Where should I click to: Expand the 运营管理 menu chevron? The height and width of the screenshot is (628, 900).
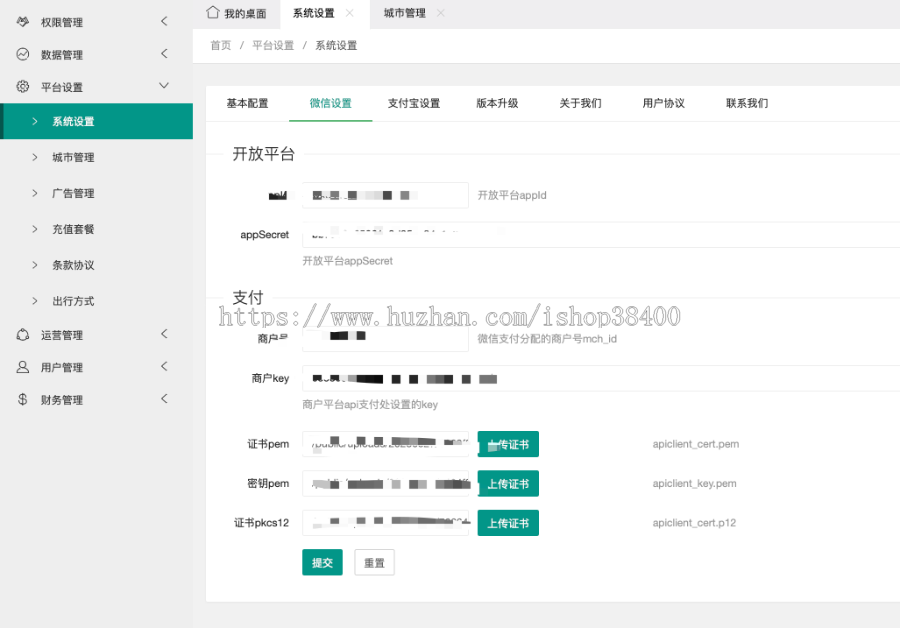[x=164, y=334]
